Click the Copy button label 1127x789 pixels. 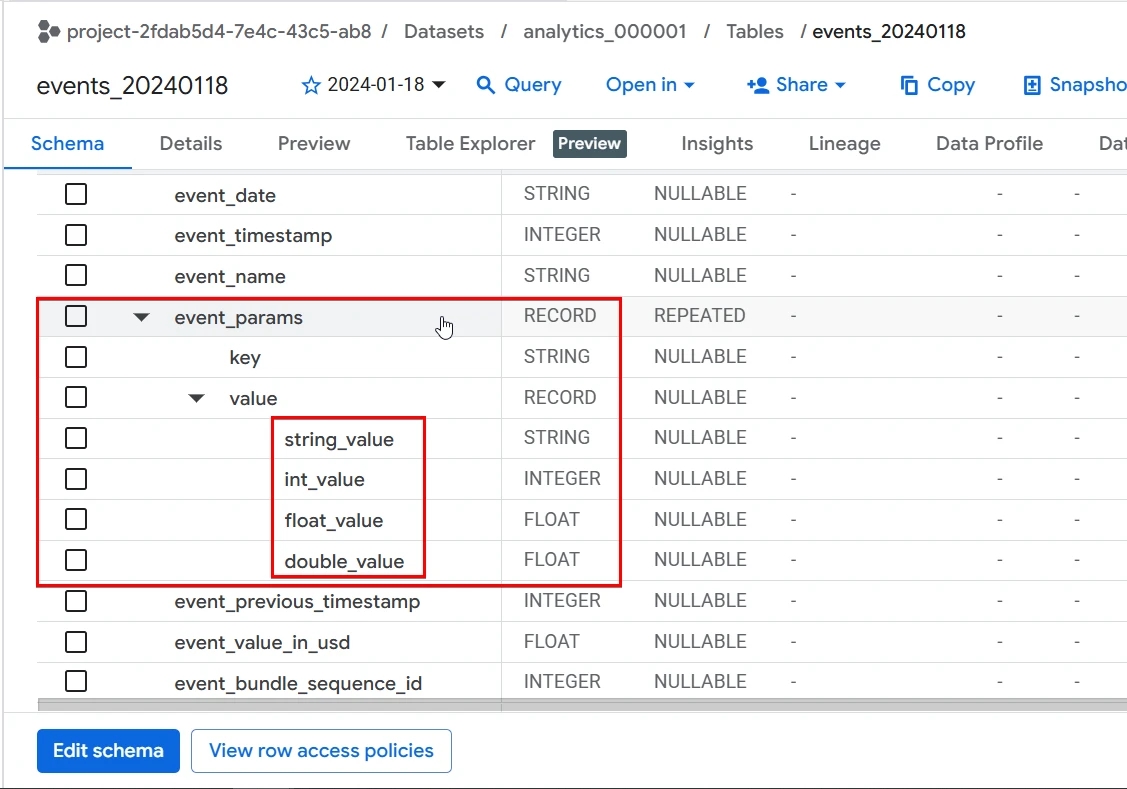click(951, 85)
